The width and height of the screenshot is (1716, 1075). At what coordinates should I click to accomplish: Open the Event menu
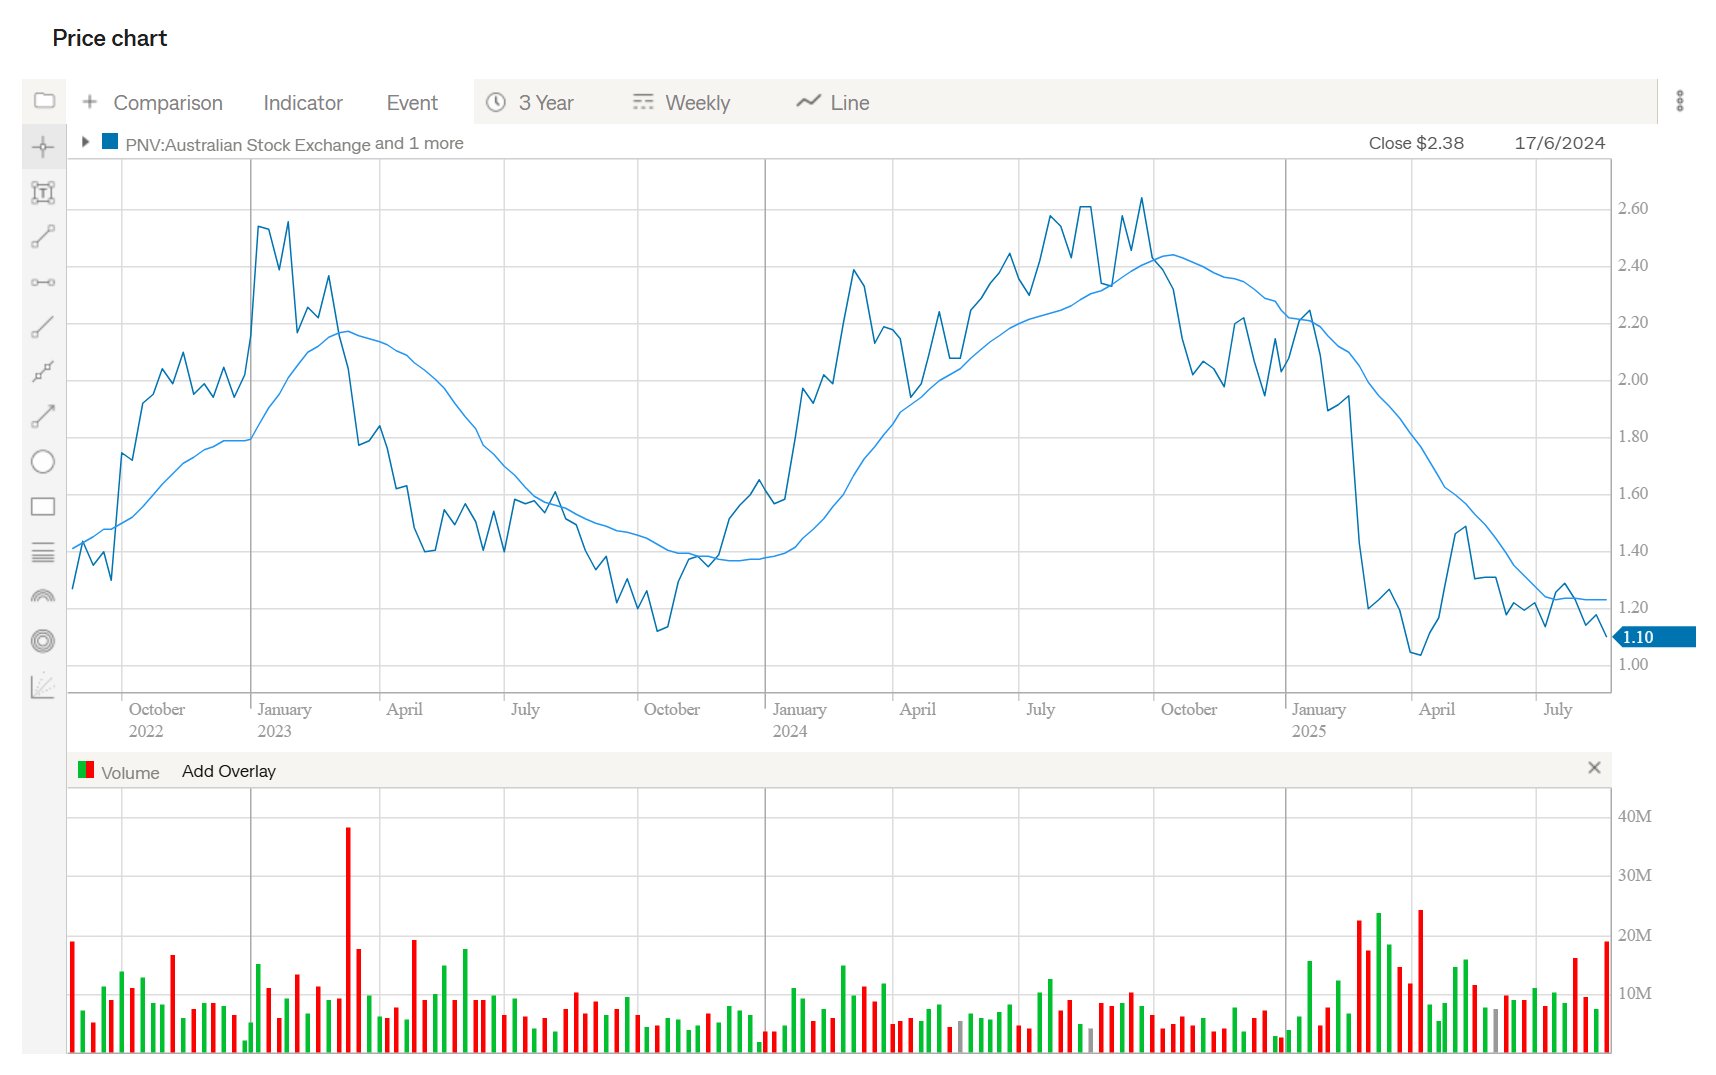412,103
